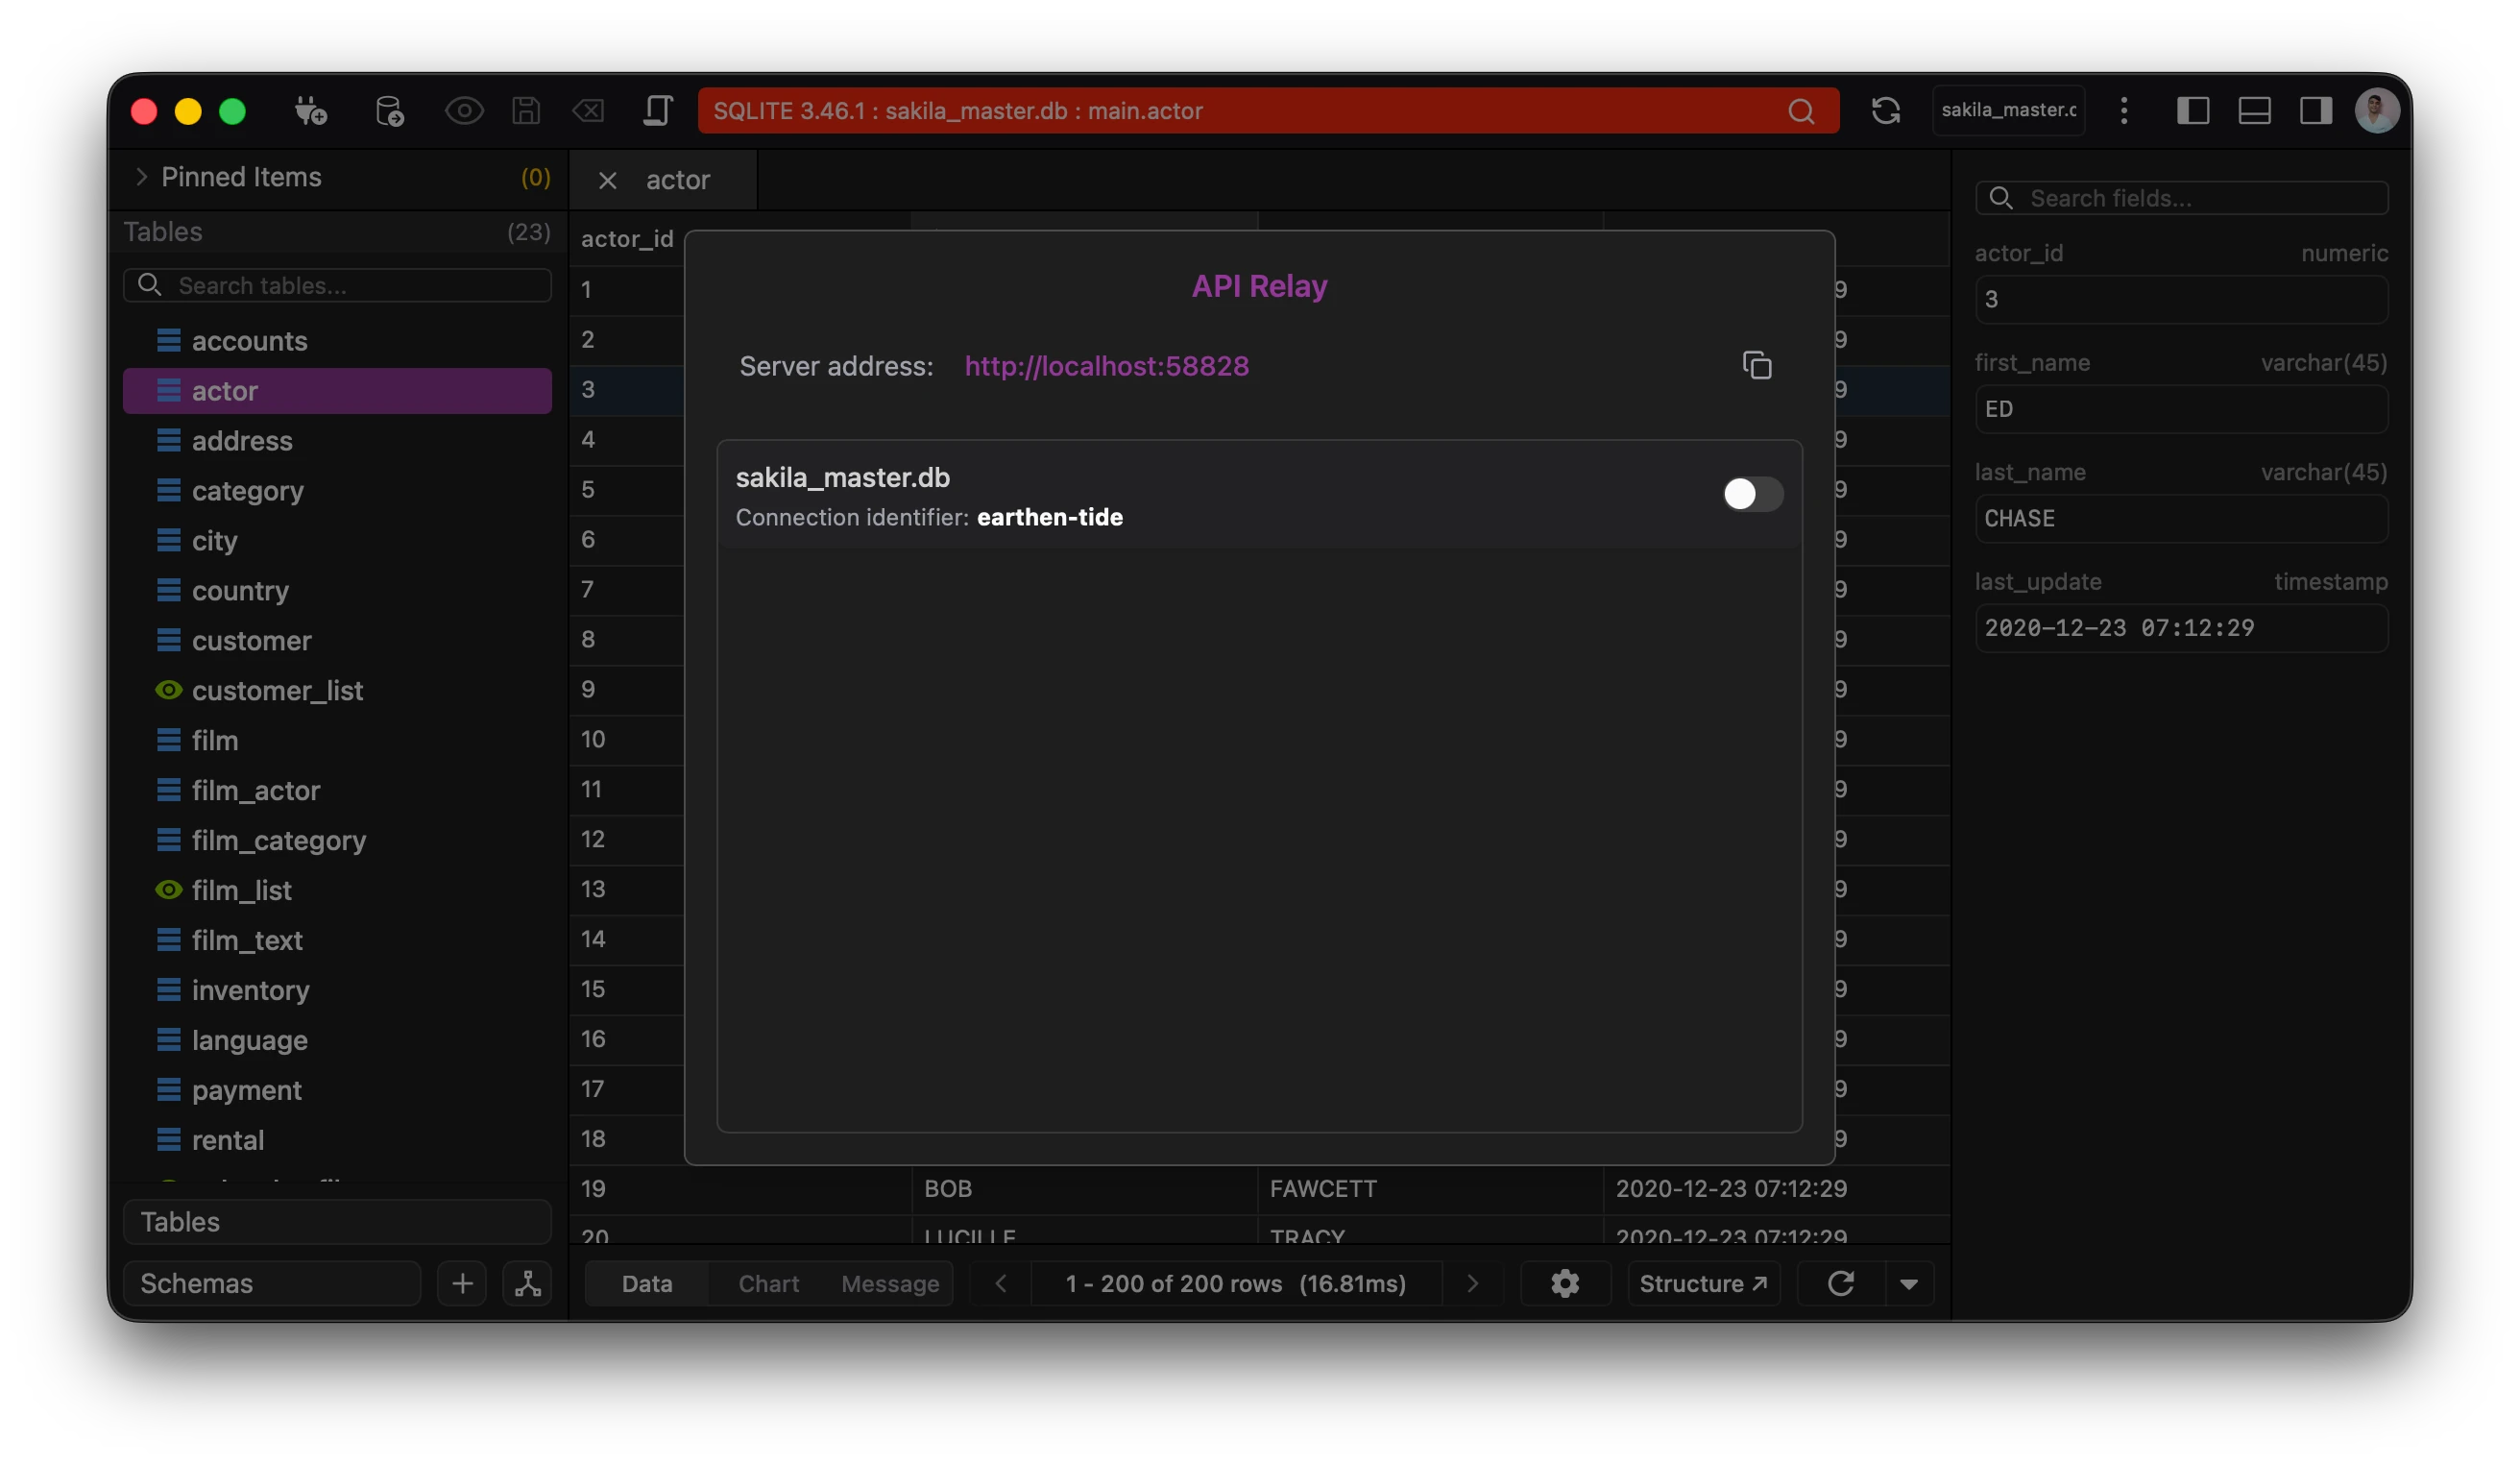Click the attach database icon

390,111
